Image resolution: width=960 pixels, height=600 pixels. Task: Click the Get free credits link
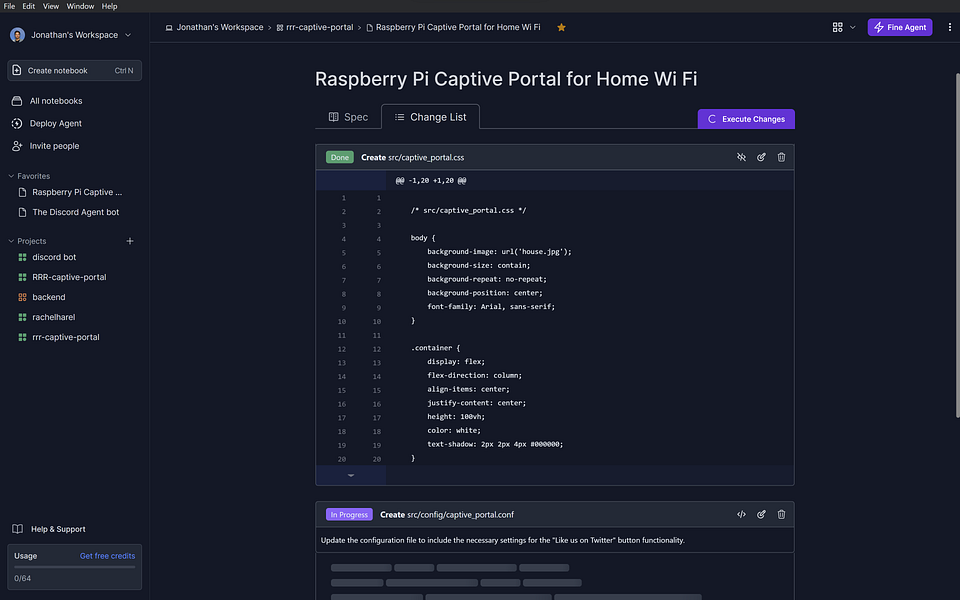coord(107,556)
